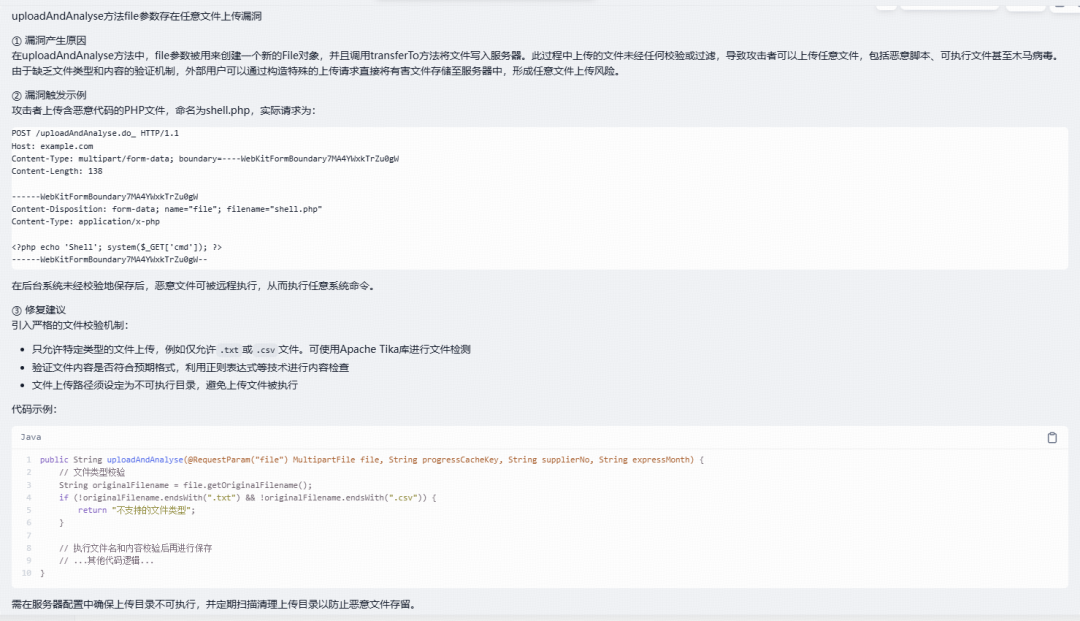Click the inline .txt code tag
The image size is (1080, 621).
[229, 350]
